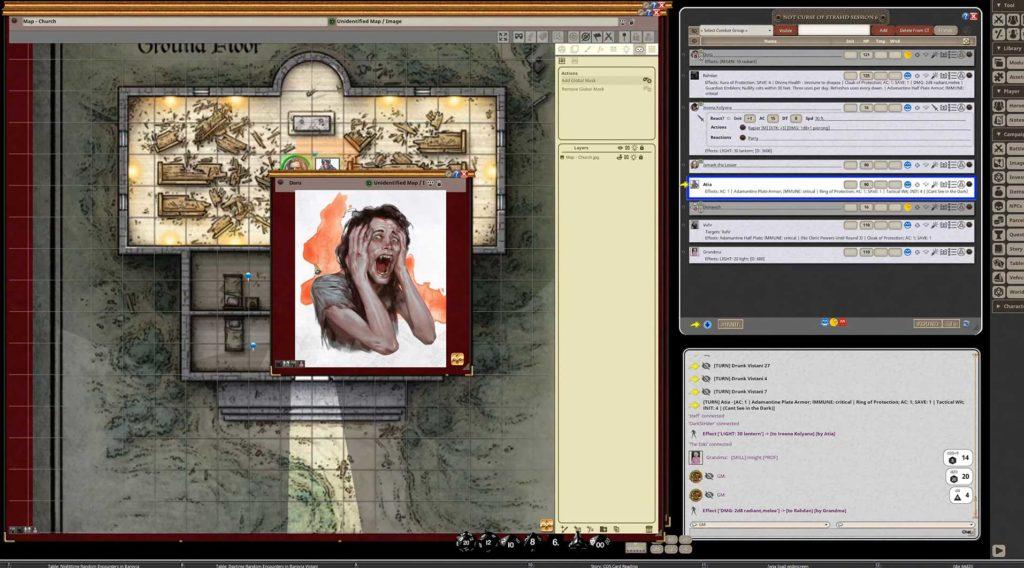
Task: Click the Round button in tracker footer
Action: 927,324
